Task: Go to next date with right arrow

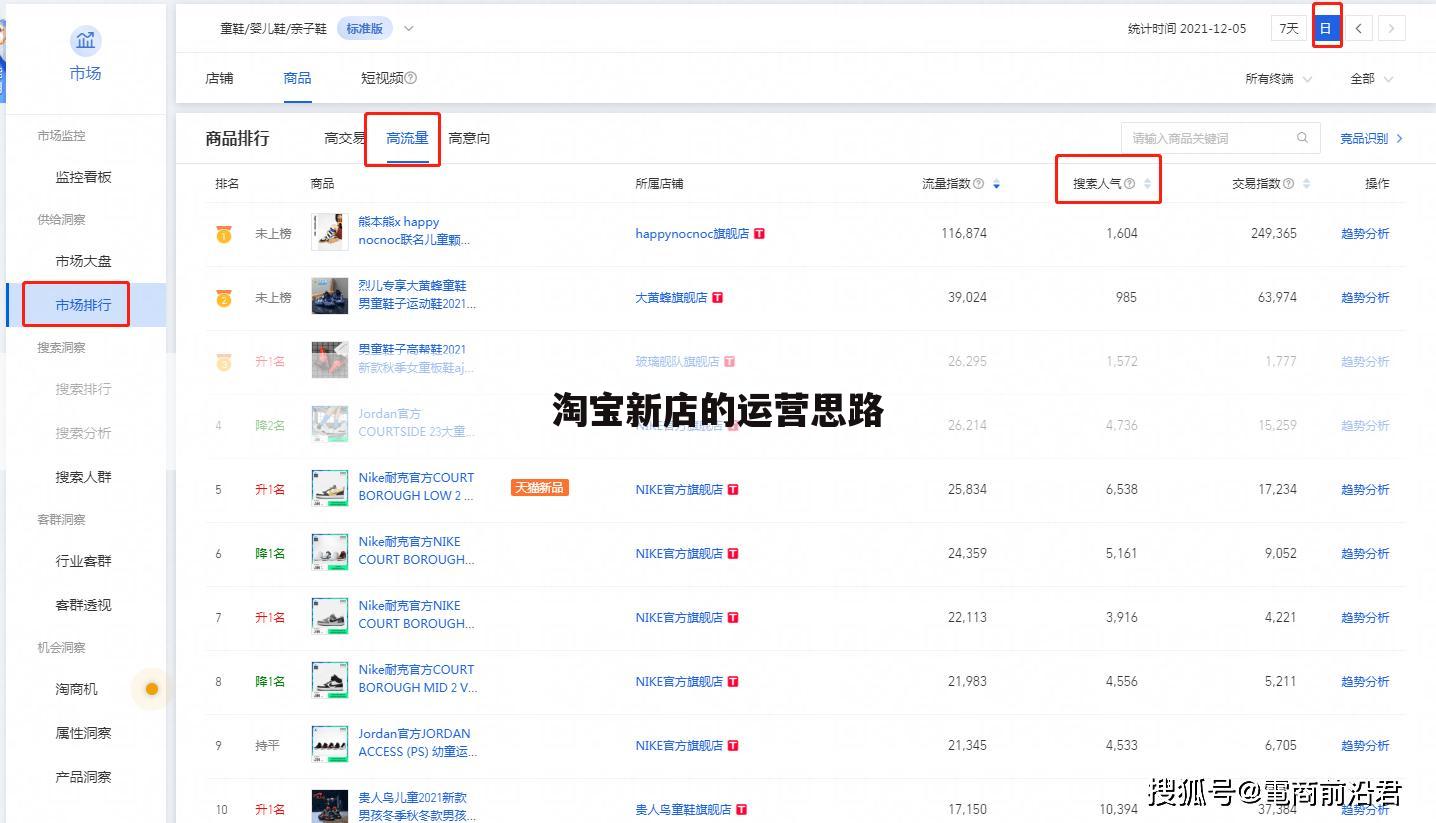Action: point(1391,28)
